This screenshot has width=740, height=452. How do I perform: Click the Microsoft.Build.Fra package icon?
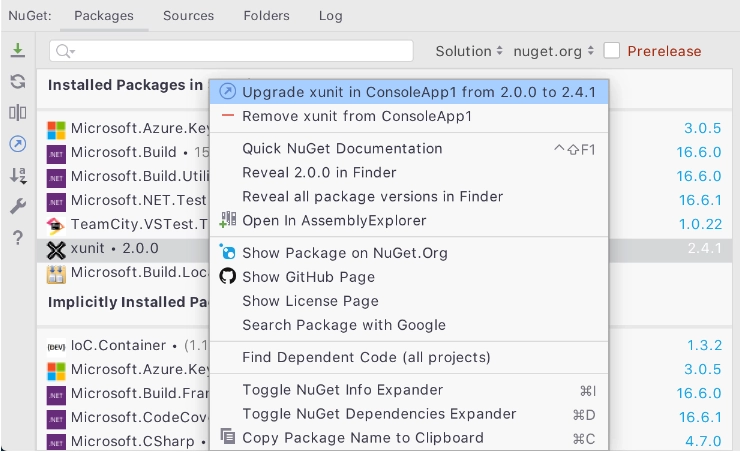coord(56,395)
